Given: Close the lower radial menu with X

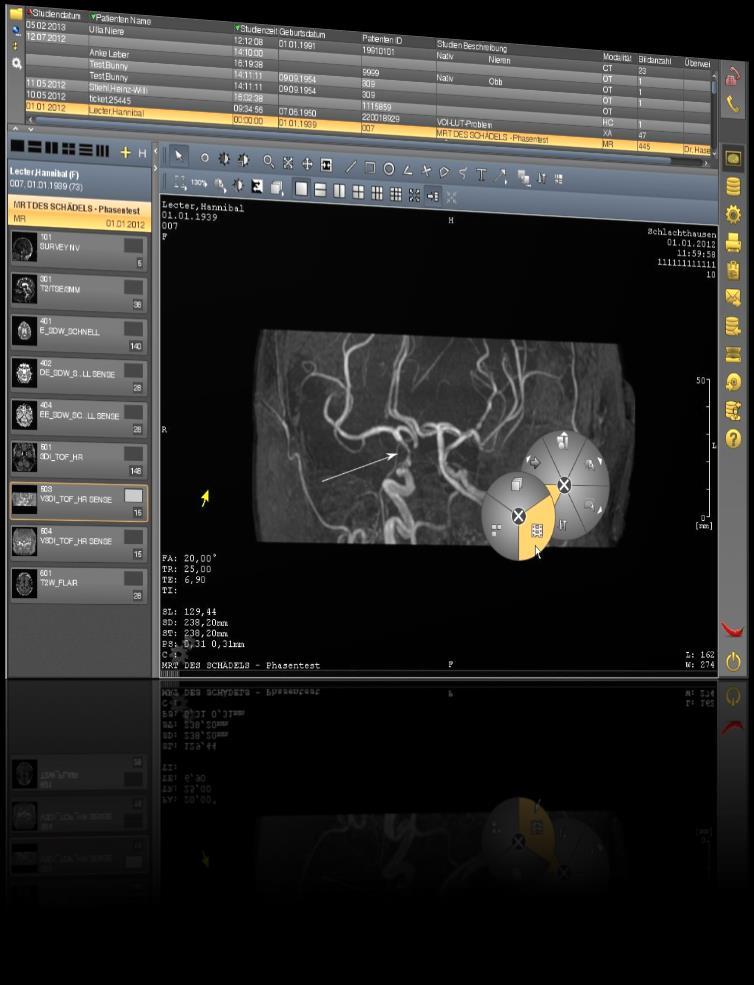Looking at the screenshot, I should [x=518, y=516].
